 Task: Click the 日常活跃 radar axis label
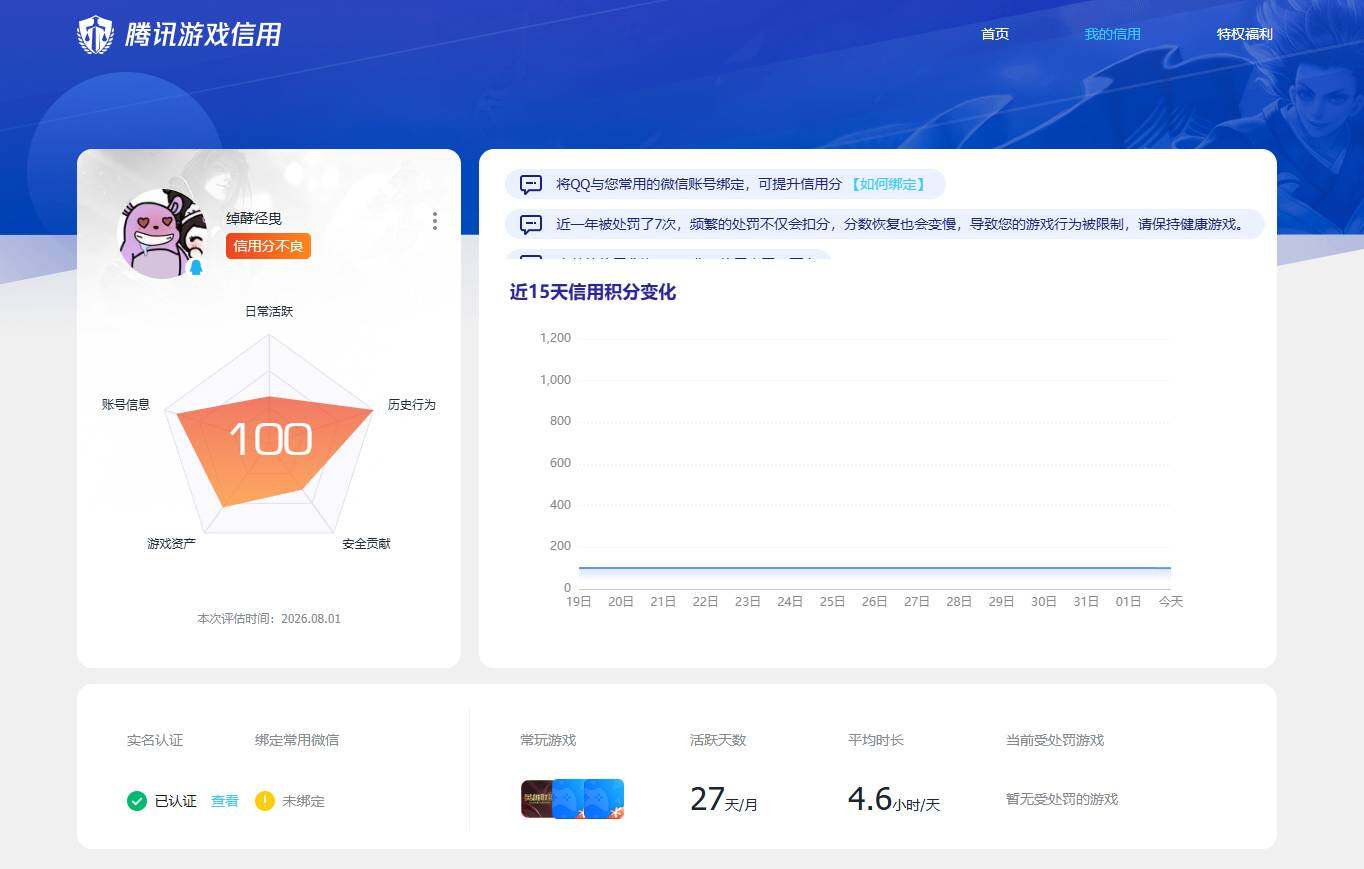coord(269,312)
